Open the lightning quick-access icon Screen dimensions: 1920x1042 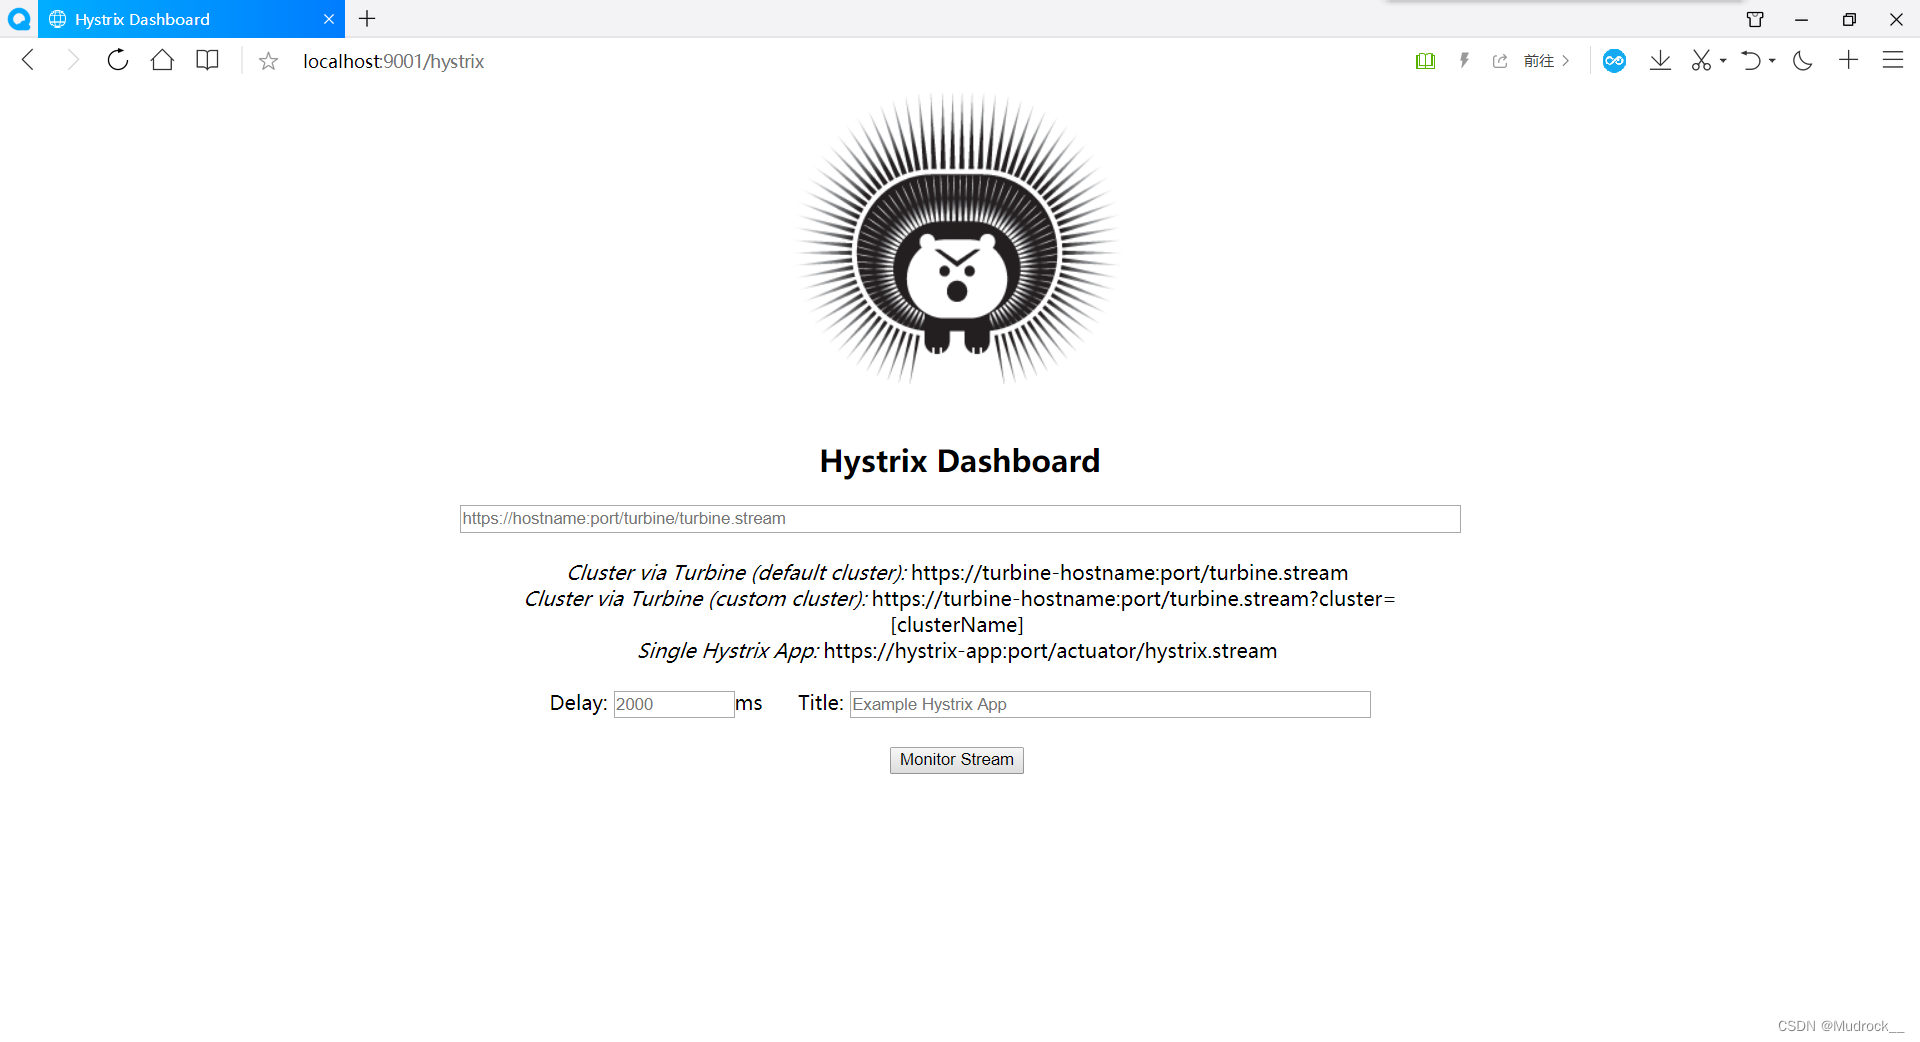tap(1464, 61)
